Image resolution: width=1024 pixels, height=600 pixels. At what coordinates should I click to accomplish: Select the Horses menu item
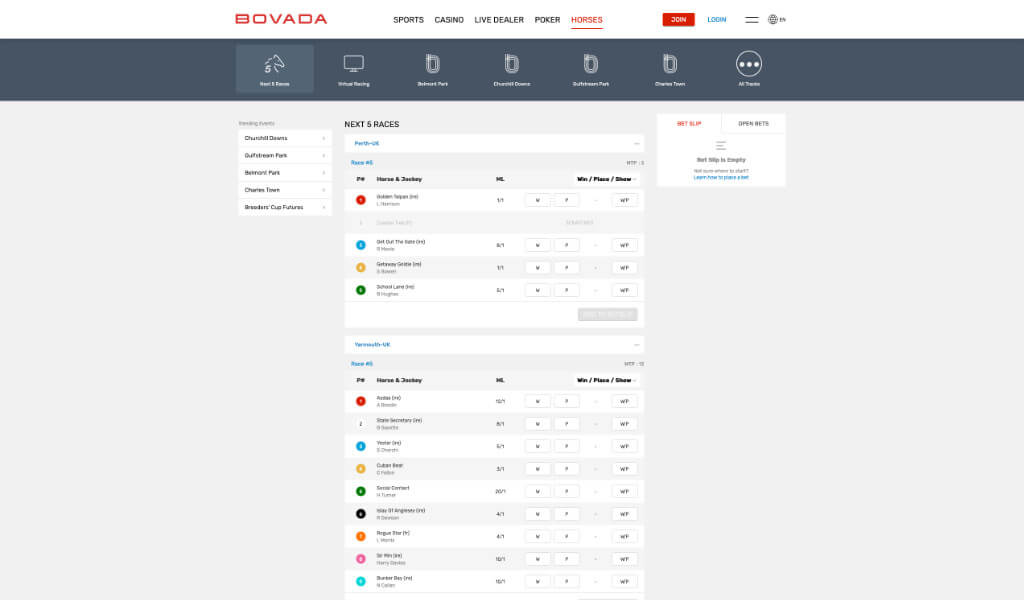(586, 20)
